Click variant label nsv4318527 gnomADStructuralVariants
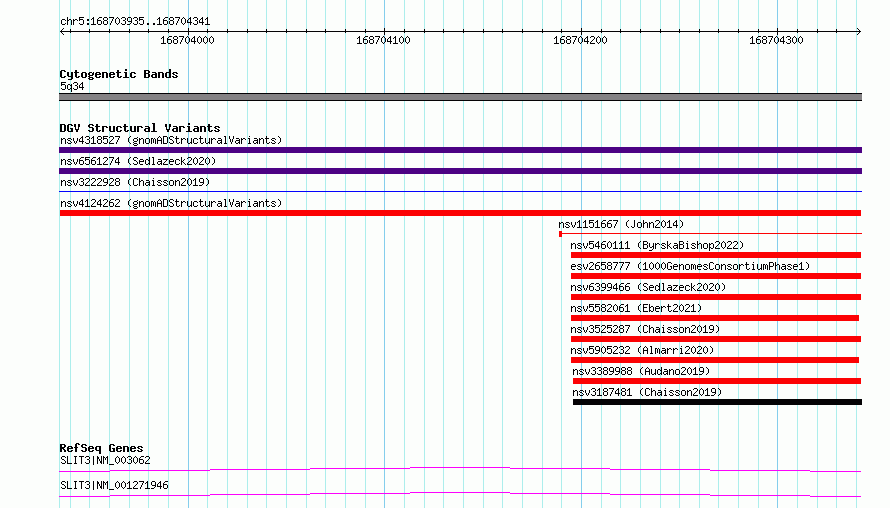The image size is (890, 508). [x=171, y=140]
